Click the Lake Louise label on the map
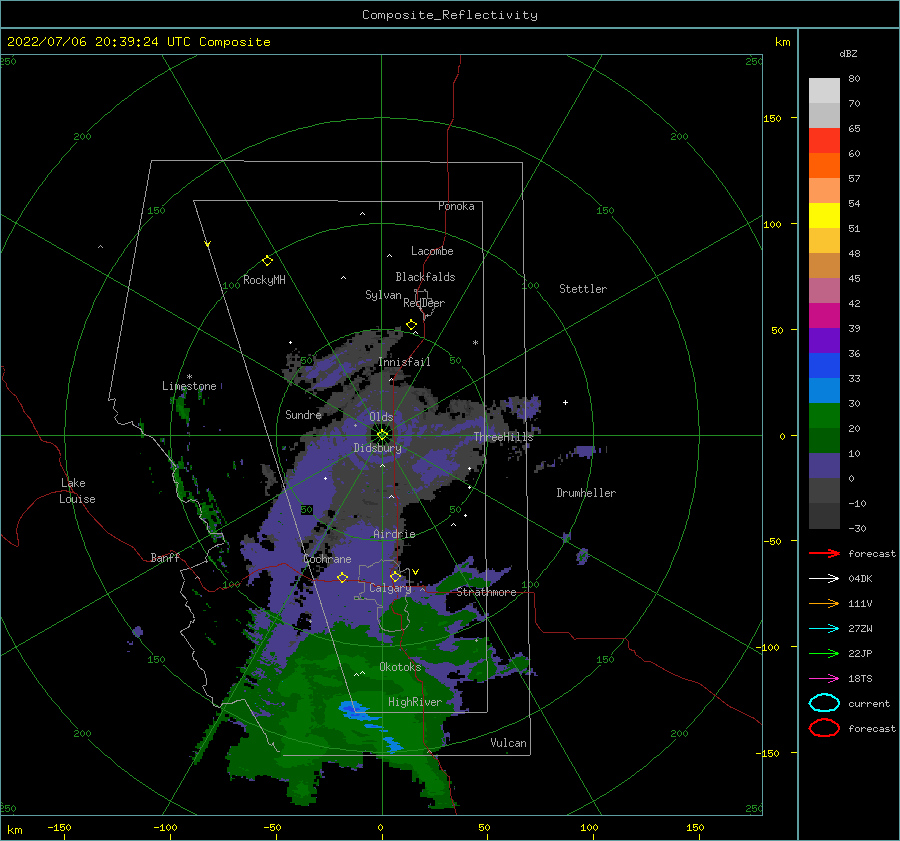 pos(77,491)
